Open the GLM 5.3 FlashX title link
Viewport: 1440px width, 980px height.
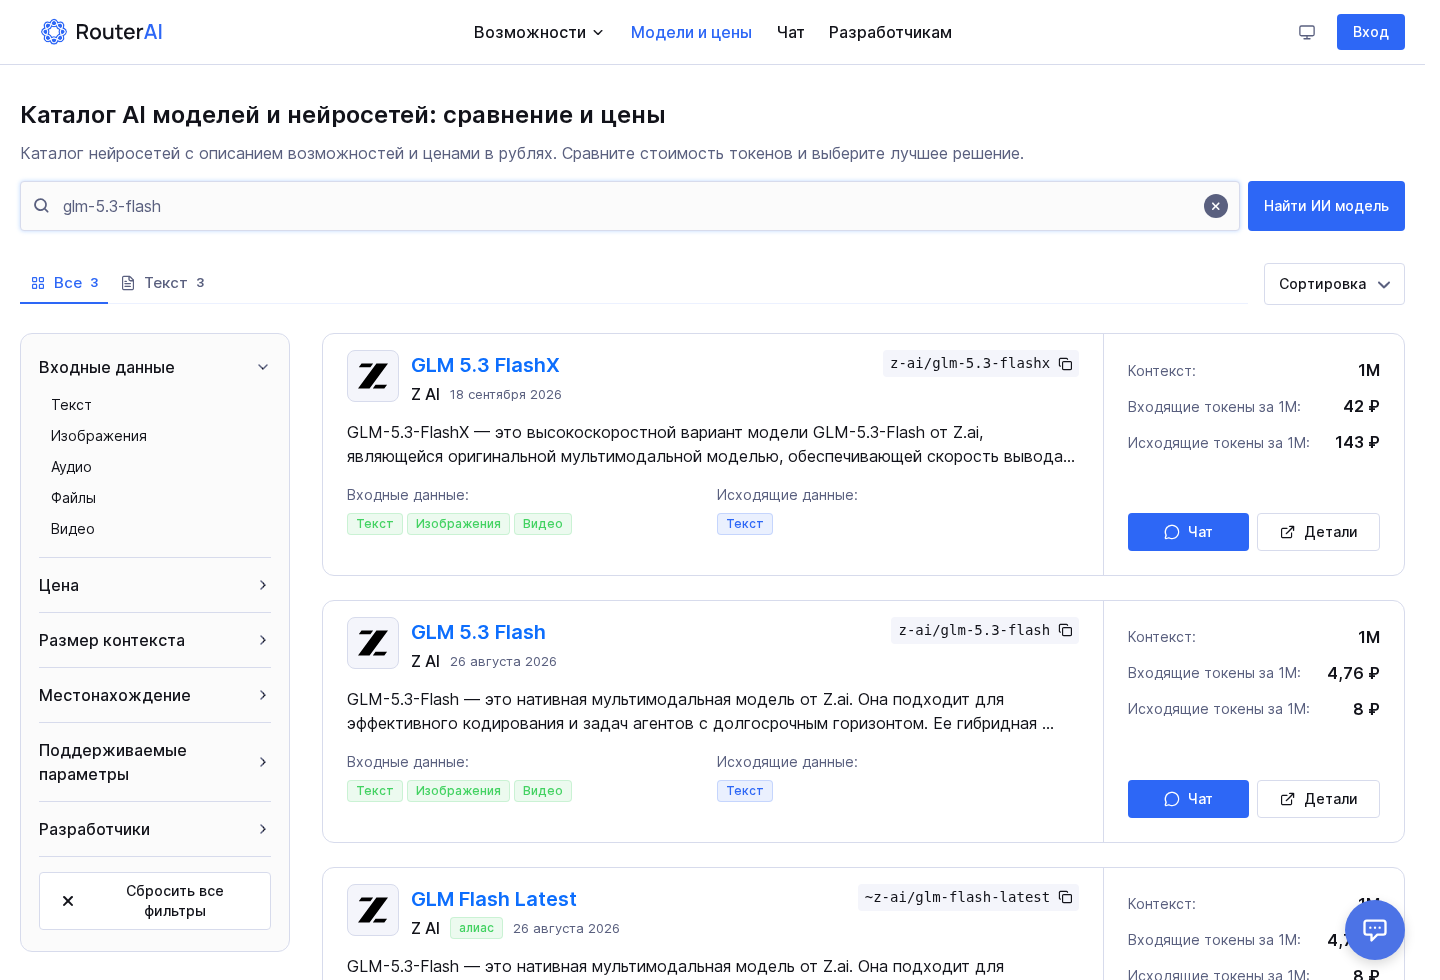pyautogui.click(x=485, y=365)
